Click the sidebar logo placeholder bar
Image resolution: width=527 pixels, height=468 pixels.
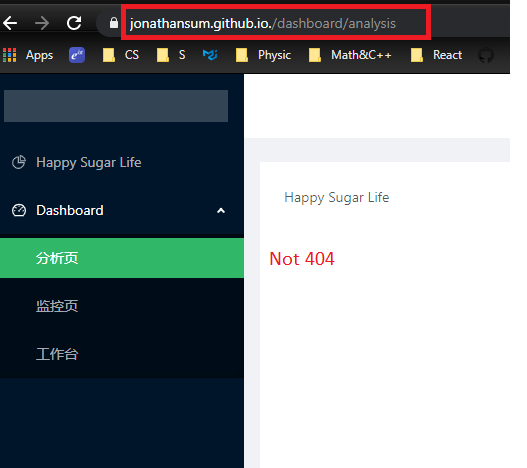[116, 106]
